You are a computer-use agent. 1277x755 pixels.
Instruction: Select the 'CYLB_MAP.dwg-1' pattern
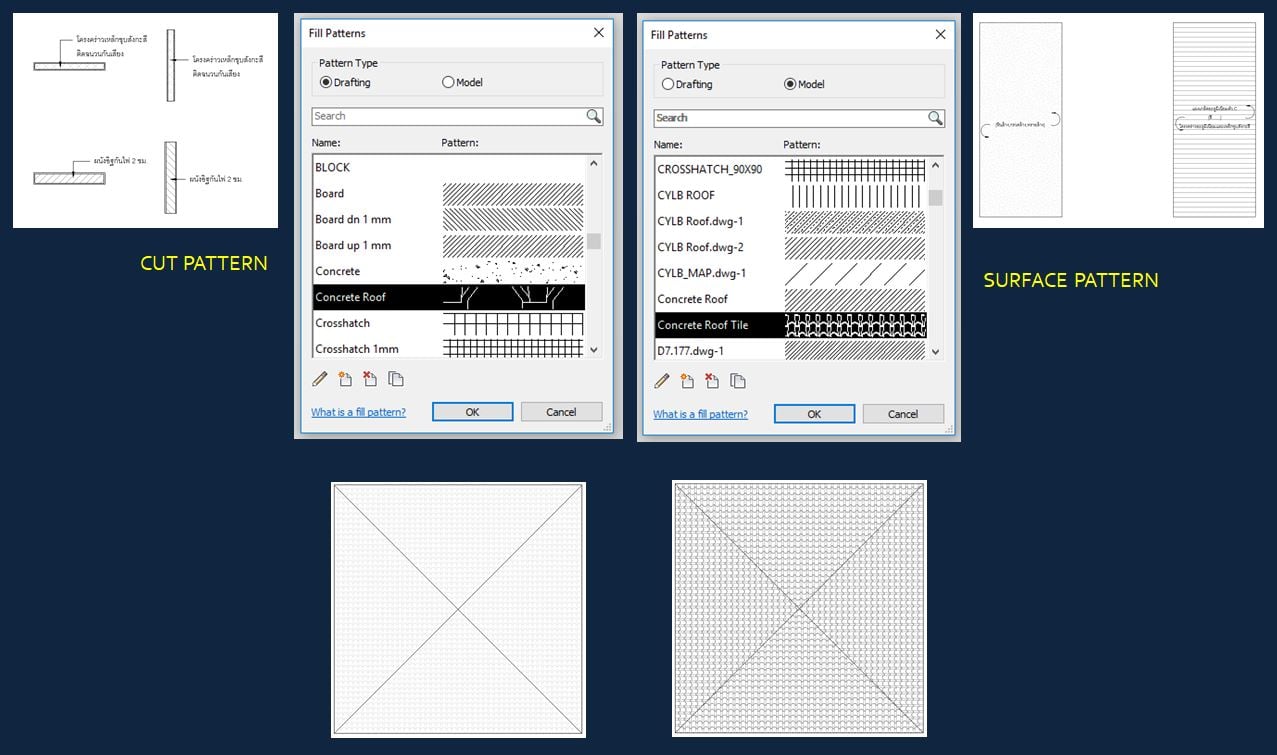pos(791,273)
